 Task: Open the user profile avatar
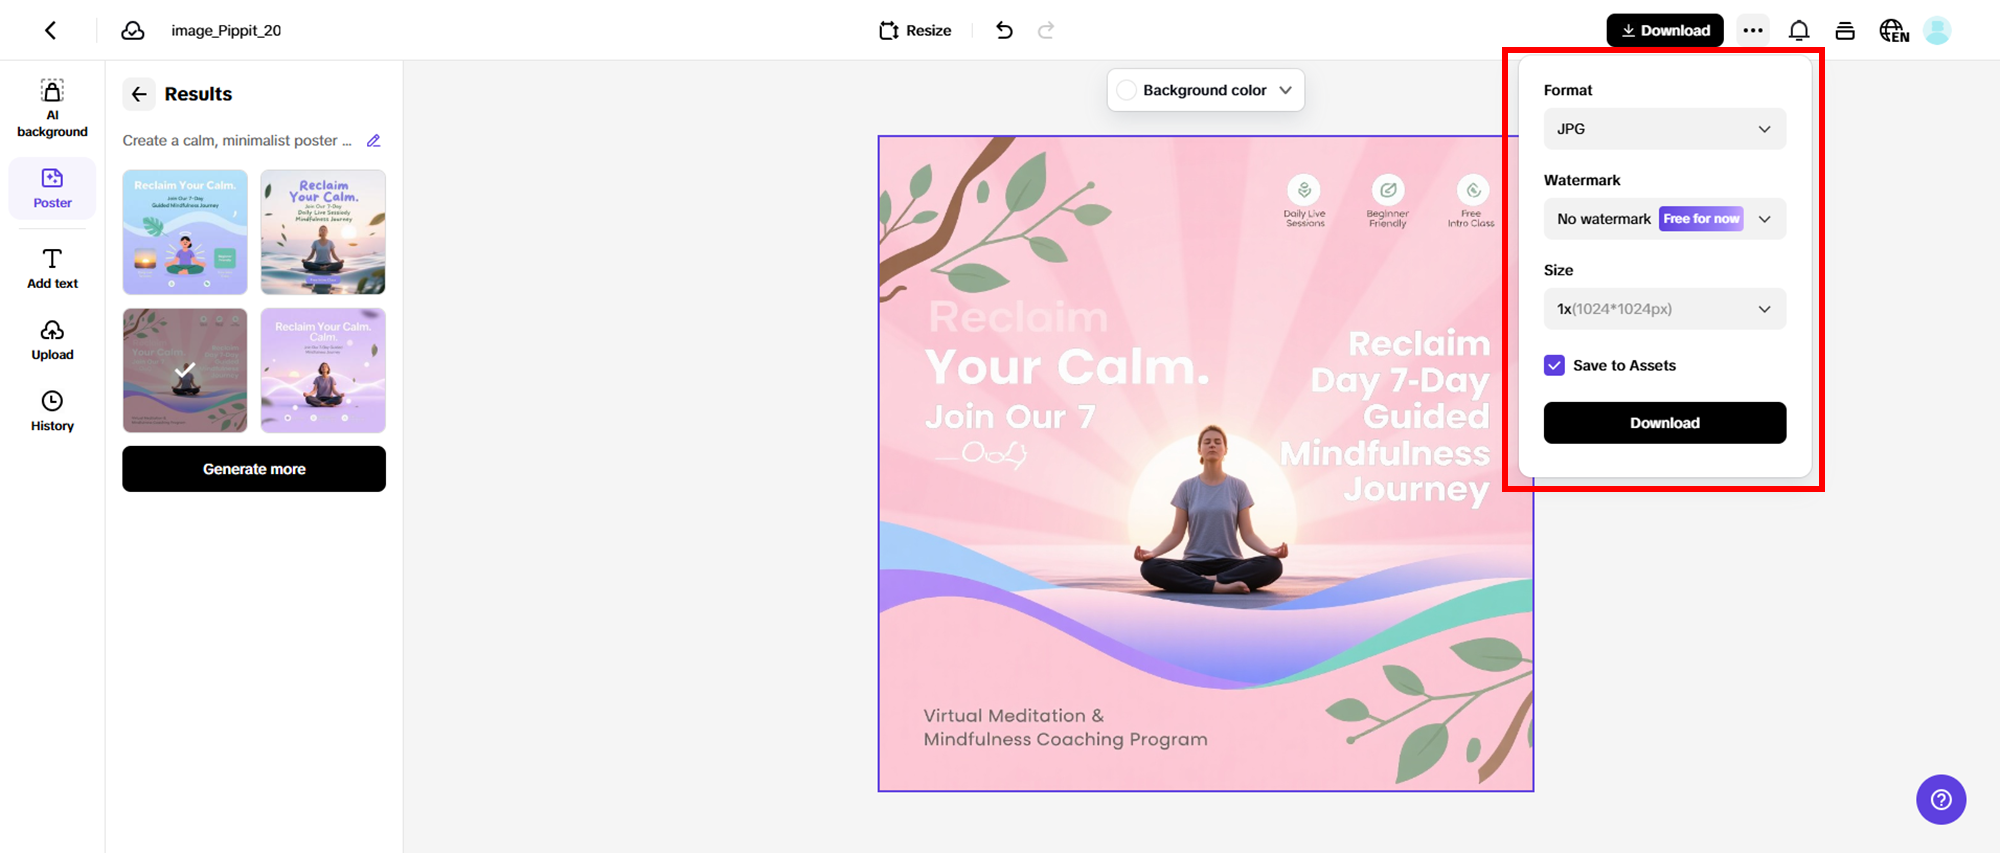[x=1937, y=31]
